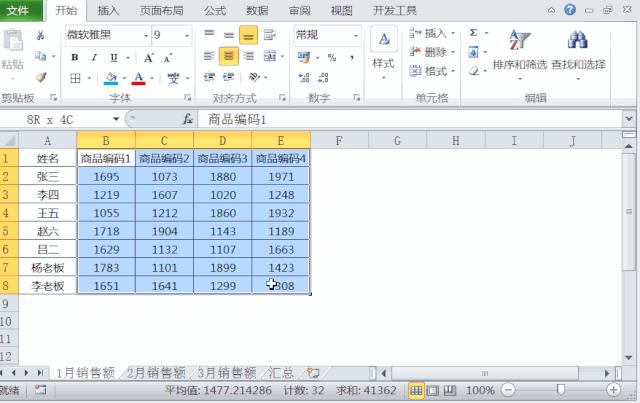The image size is (640, 403).
Task: Switch to the 公式 tab
Action: pyautogui.click(x=215, y=11)
